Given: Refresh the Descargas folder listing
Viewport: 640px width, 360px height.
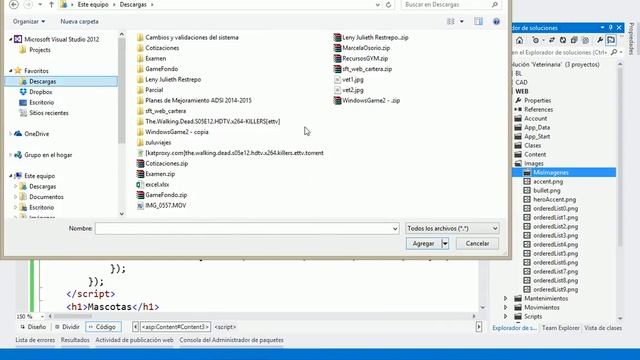Looking at the screenshot, I should [x=388, y=4].
